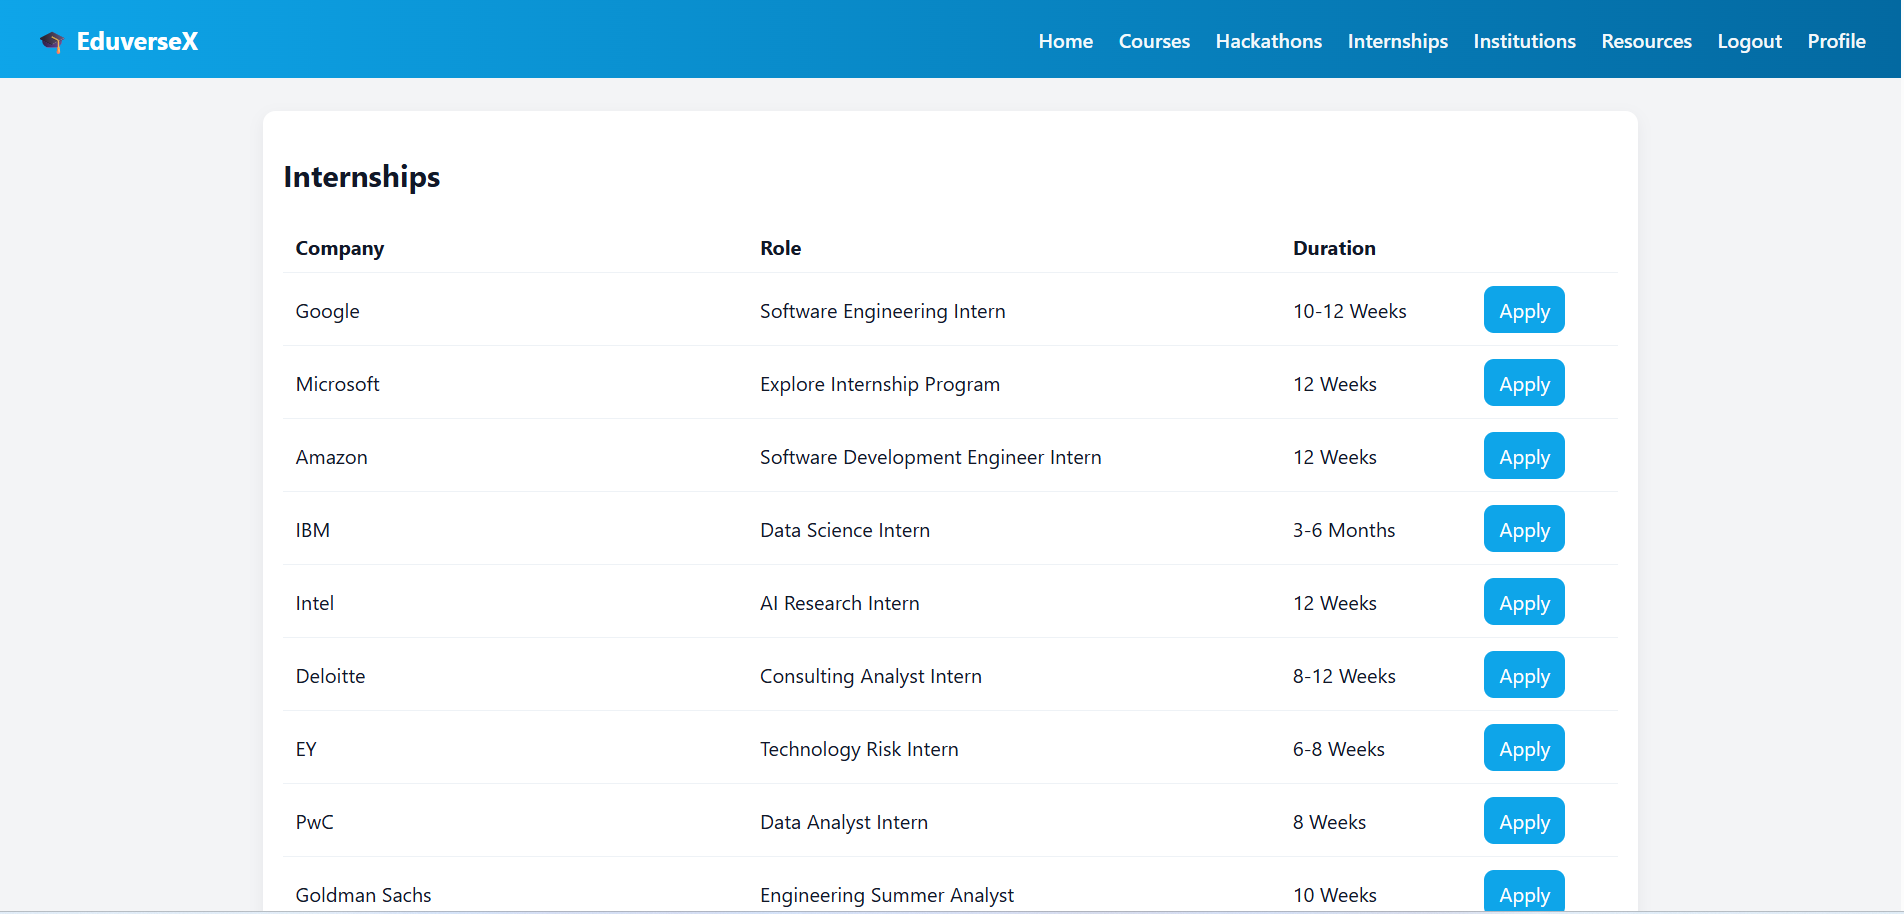Click the 10-12 Weeks duration cell
Screen dimensions: 1904x914
coord(1350,311)
